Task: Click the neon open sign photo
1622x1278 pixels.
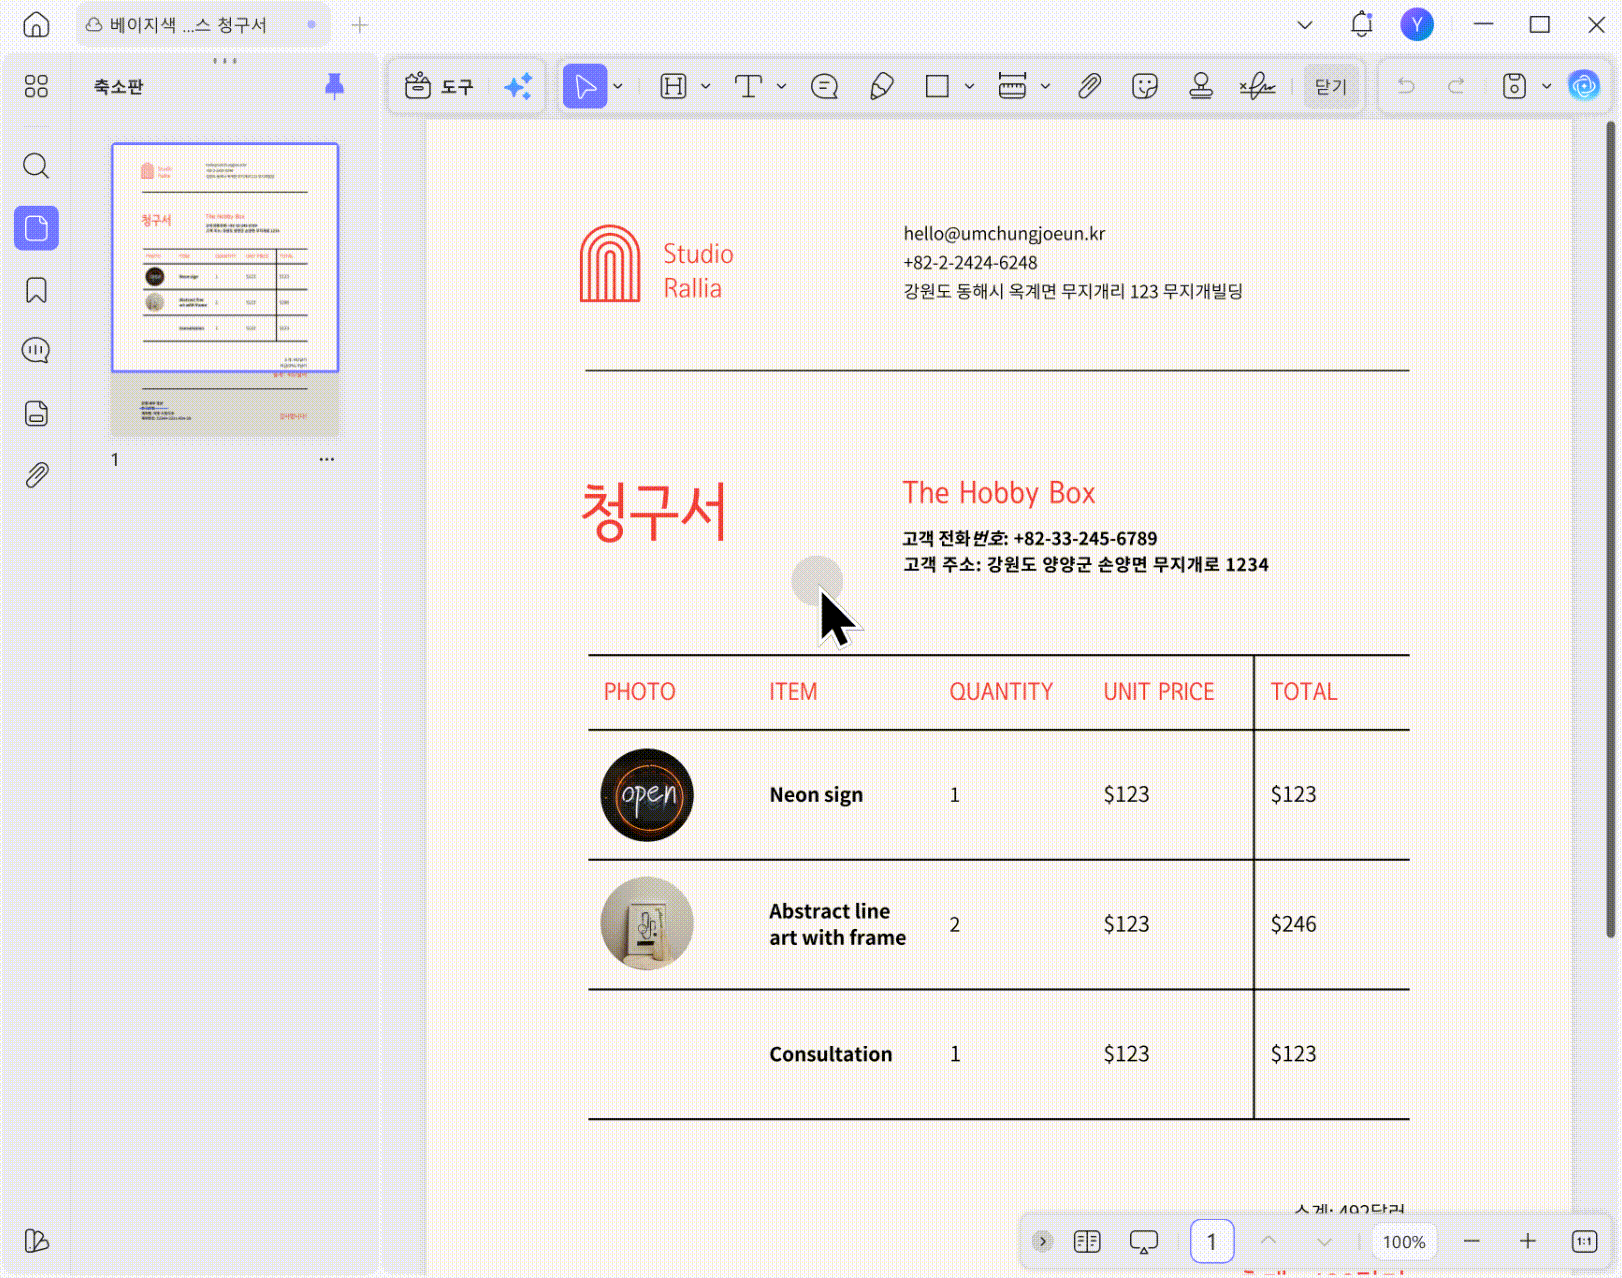Action: (647, 795)
